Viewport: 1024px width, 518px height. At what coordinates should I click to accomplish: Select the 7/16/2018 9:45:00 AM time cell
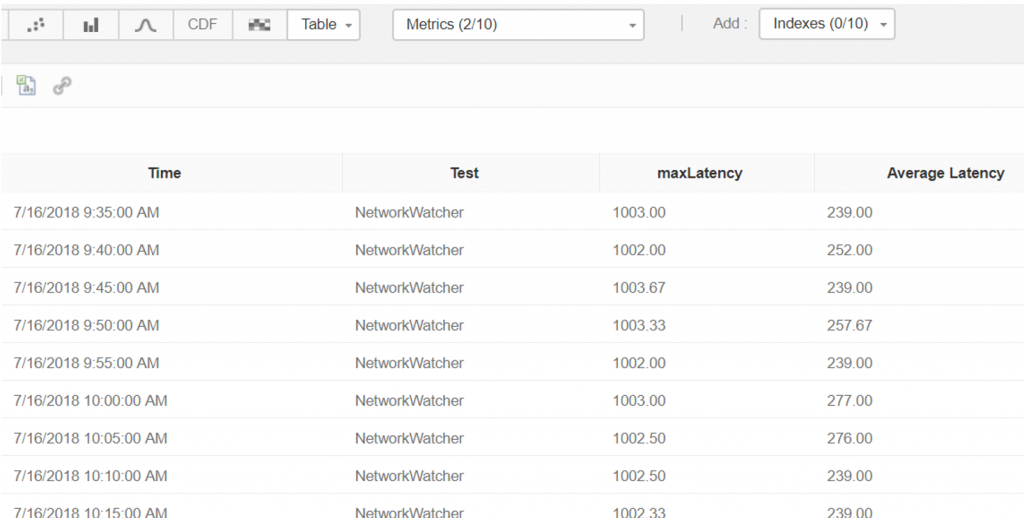pos(86,287)
